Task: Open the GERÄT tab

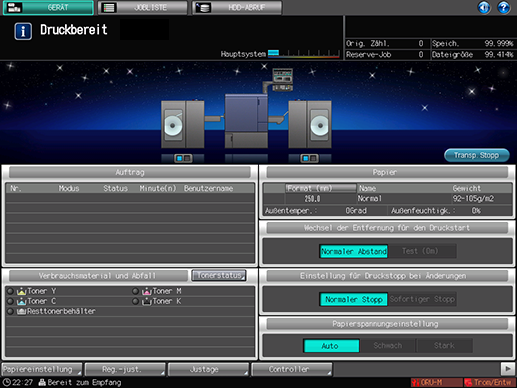Action: point(48,7)
